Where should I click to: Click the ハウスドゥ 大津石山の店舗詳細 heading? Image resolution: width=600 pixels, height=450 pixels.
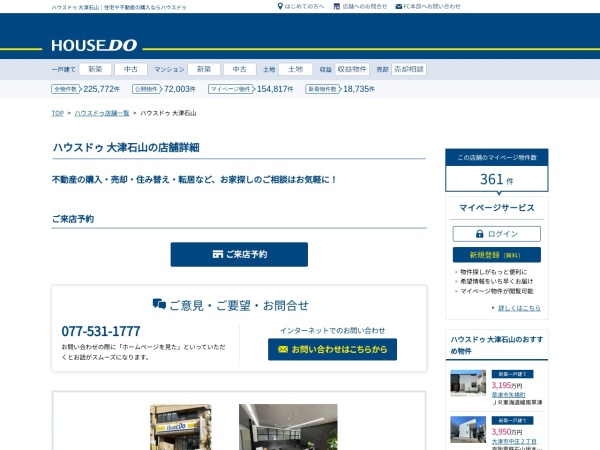click(126, 148)
